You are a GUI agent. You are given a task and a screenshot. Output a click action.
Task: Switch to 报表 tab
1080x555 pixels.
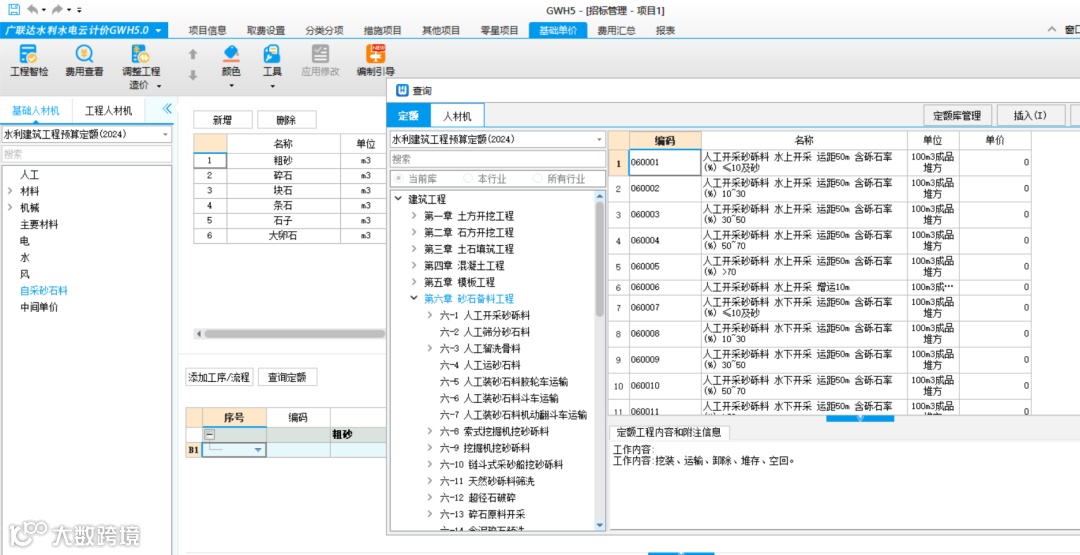tap(665, 30)
